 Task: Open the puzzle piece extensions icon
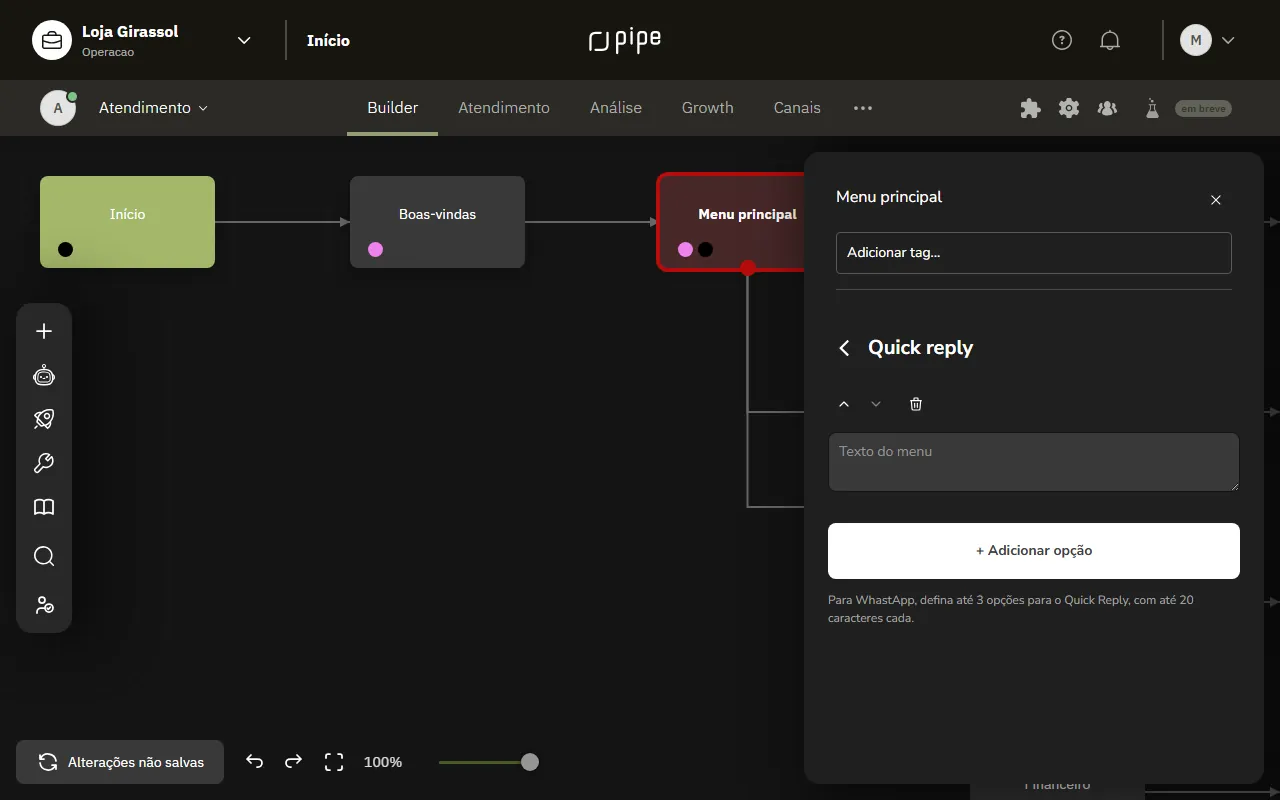(1030, 108)
